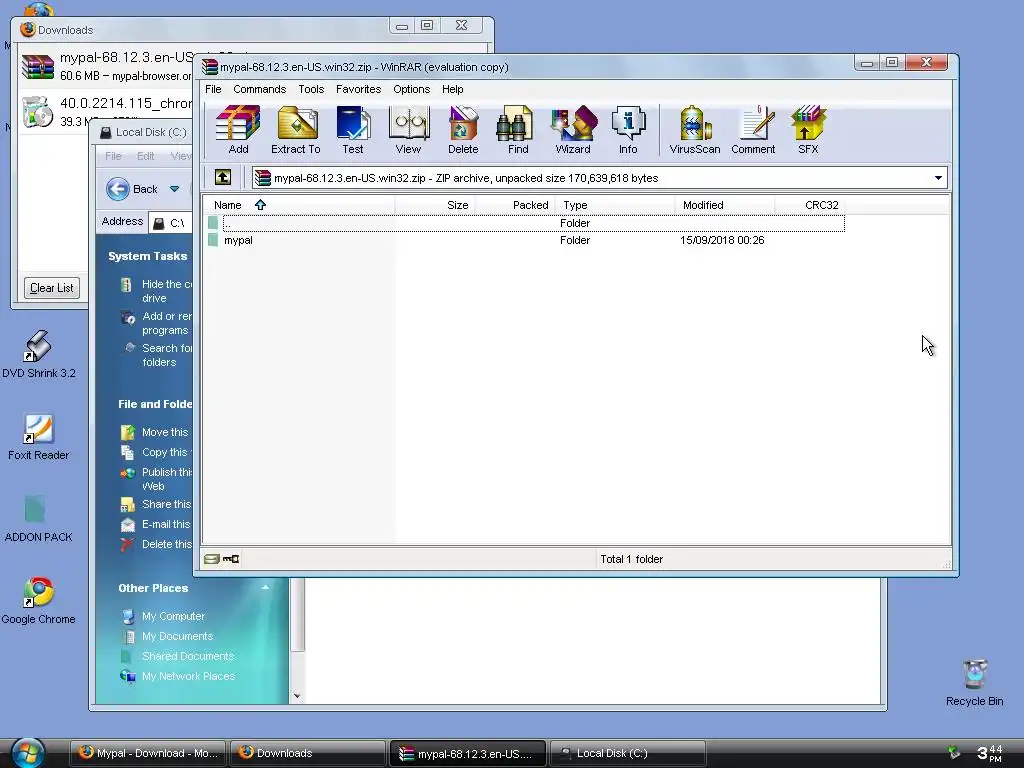Select the parent ".." folder entry

point(526,223)
